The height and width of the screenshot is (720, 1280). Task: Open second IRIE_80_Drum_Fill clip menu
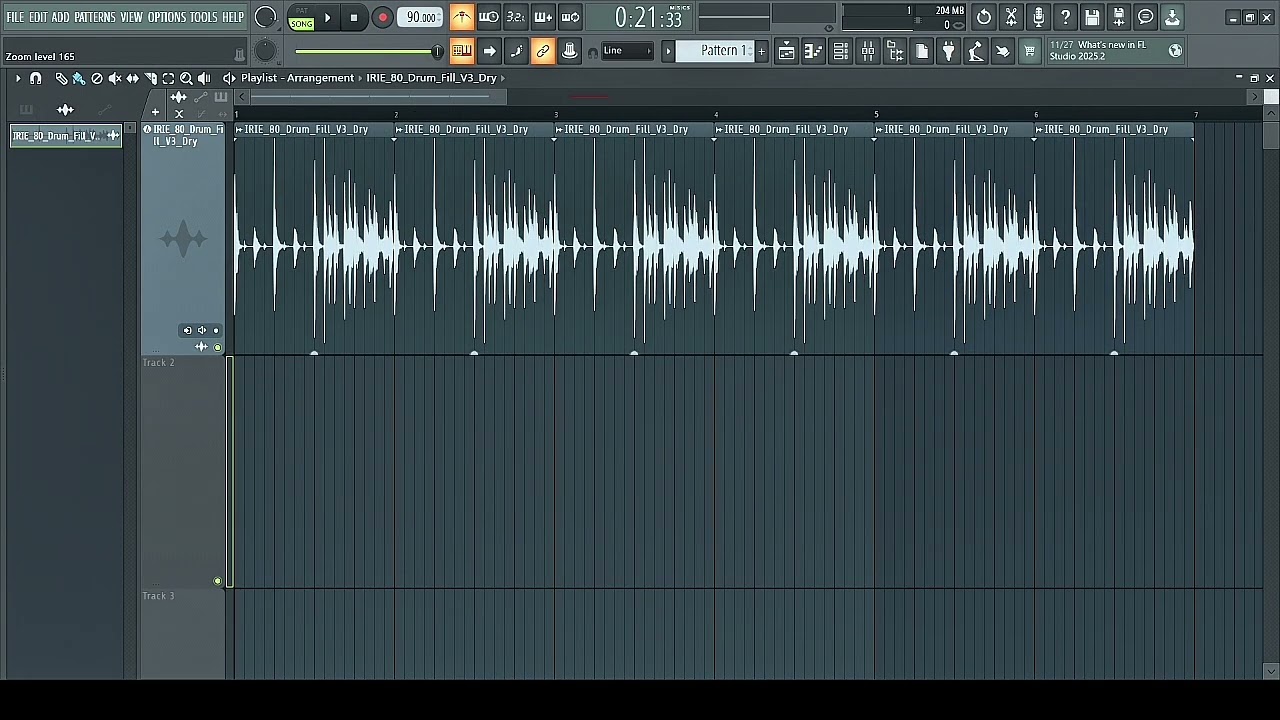click(x=400, y=129)
